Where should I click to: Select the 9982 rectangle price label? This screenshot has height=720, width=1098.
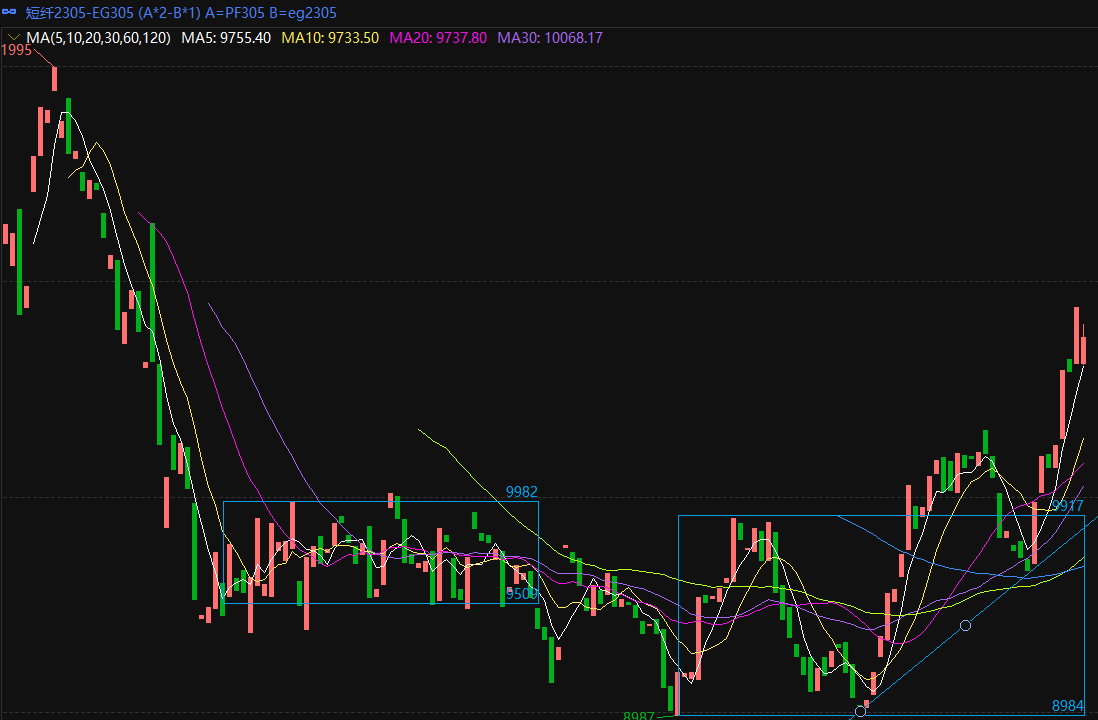point(521,492)
